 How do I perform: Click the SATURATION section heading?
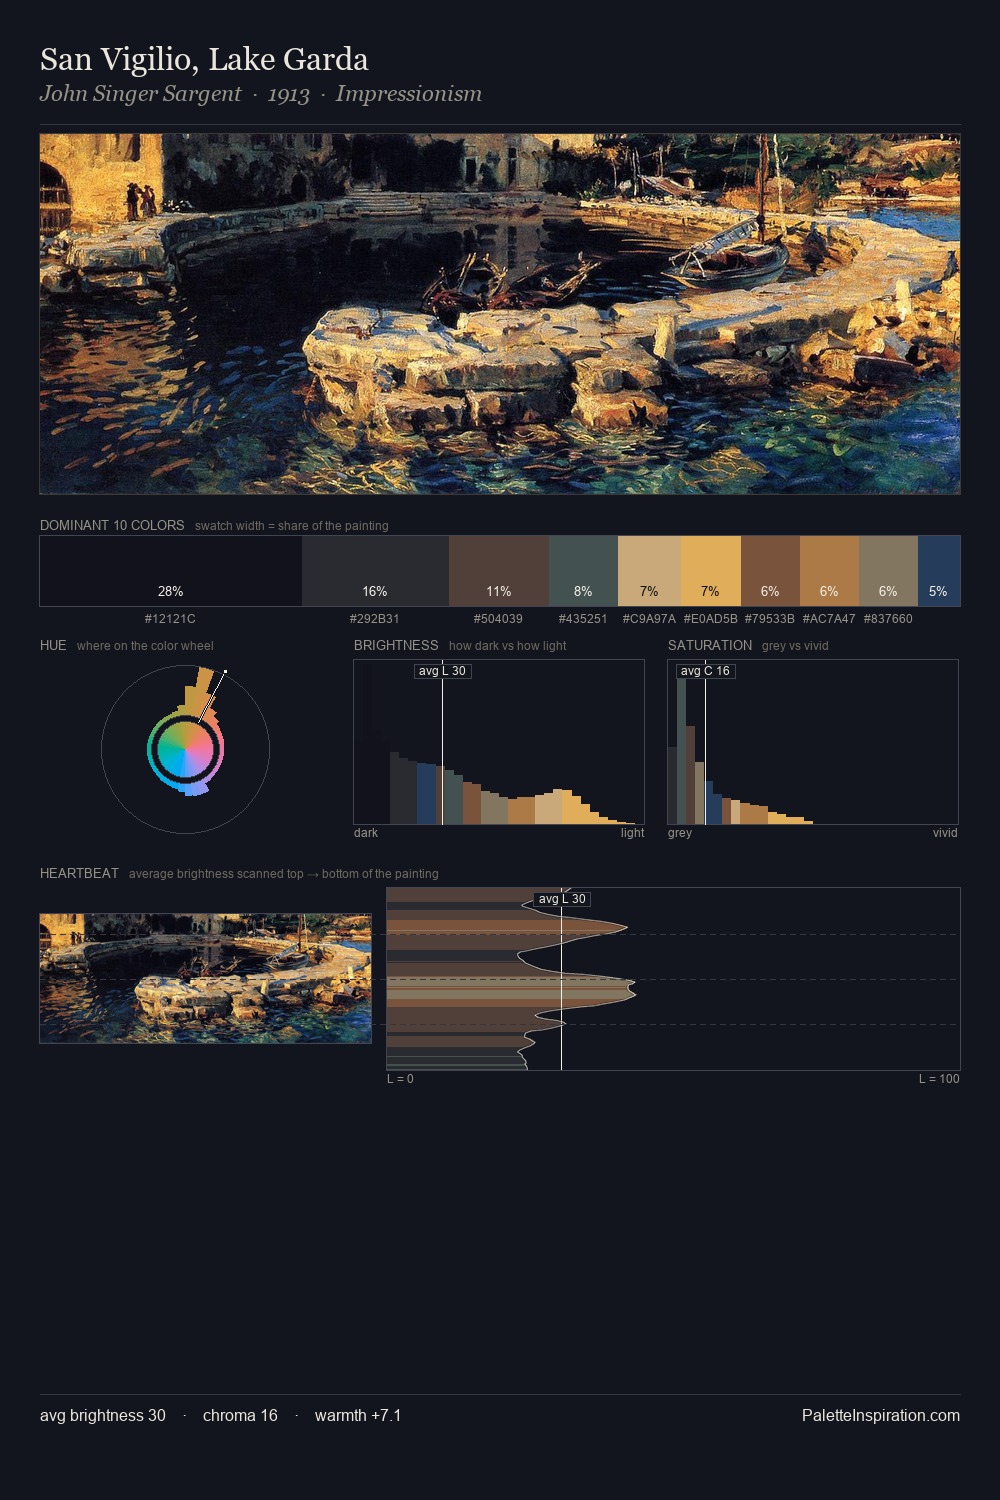tap(710, 645)
